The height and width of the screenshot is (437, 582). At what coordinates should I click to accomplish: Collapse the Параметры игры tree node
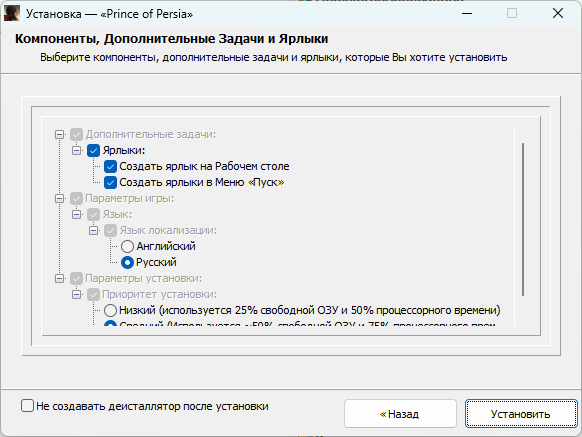(x=59, y=198)
